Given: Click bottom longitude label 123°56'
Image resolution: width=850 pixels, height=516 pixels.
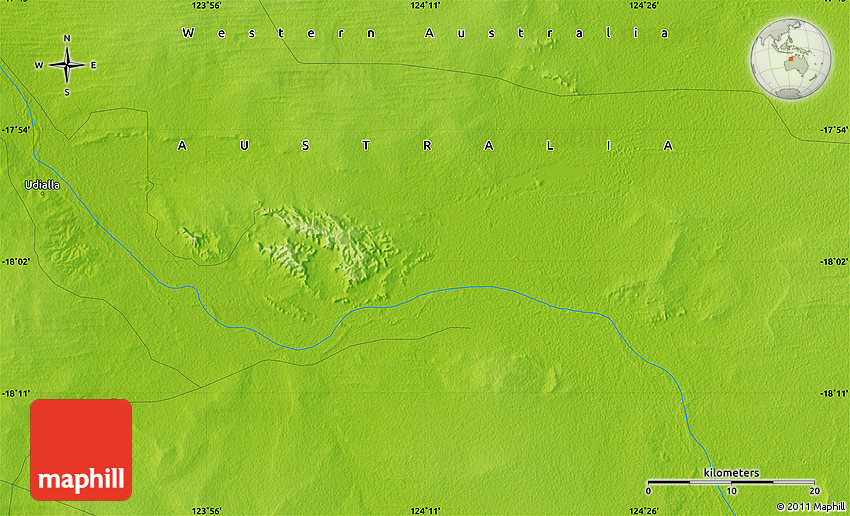Looking at the screenshot, I should pos(207,511).
